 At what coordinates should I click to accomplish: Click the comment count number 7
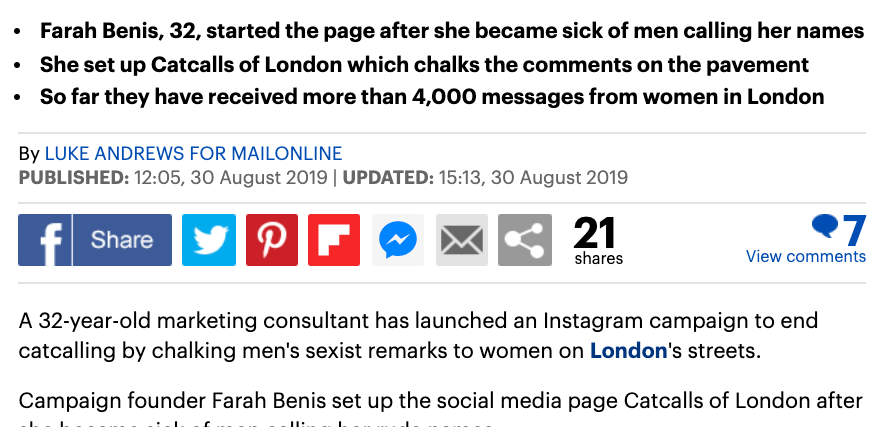pyautogui.click(x=854, y=231)
